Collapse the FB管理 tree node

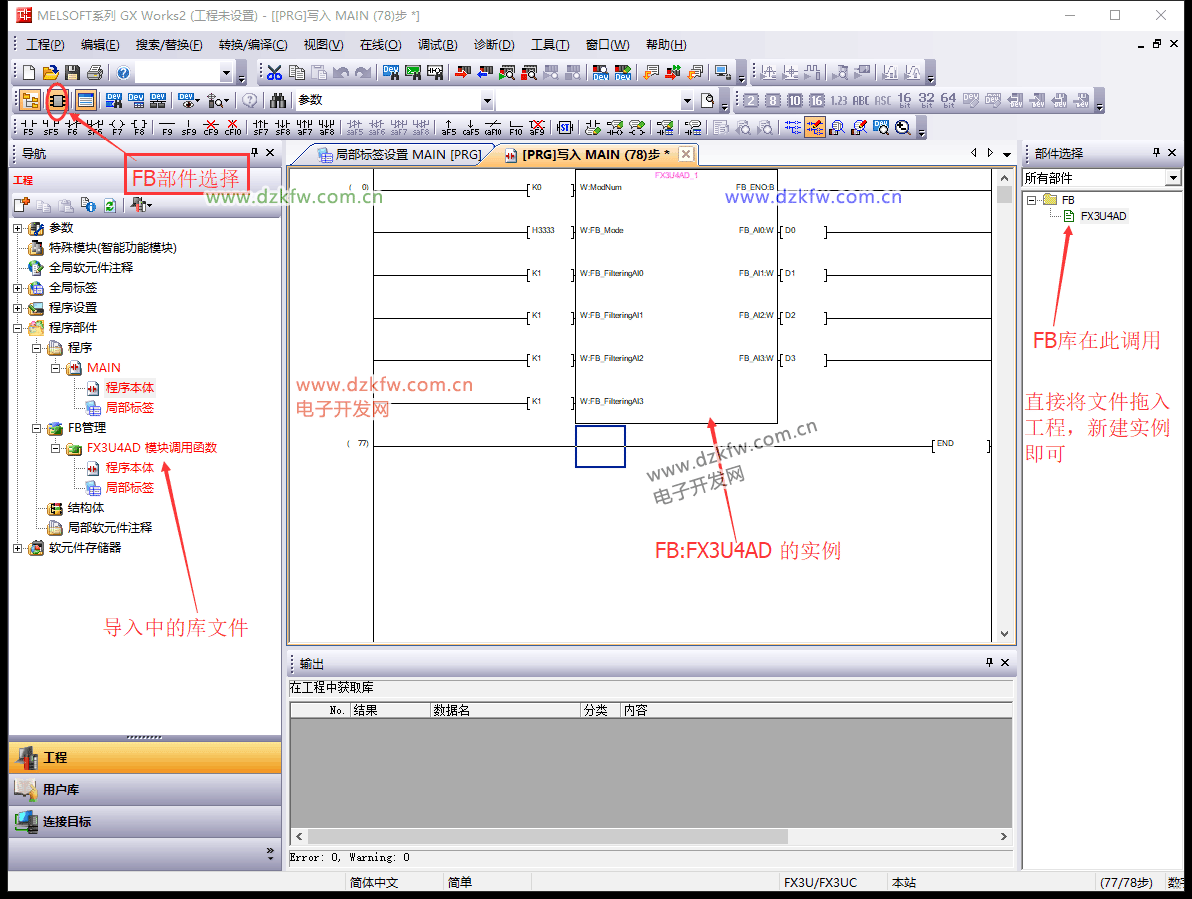tap(36, 428)
